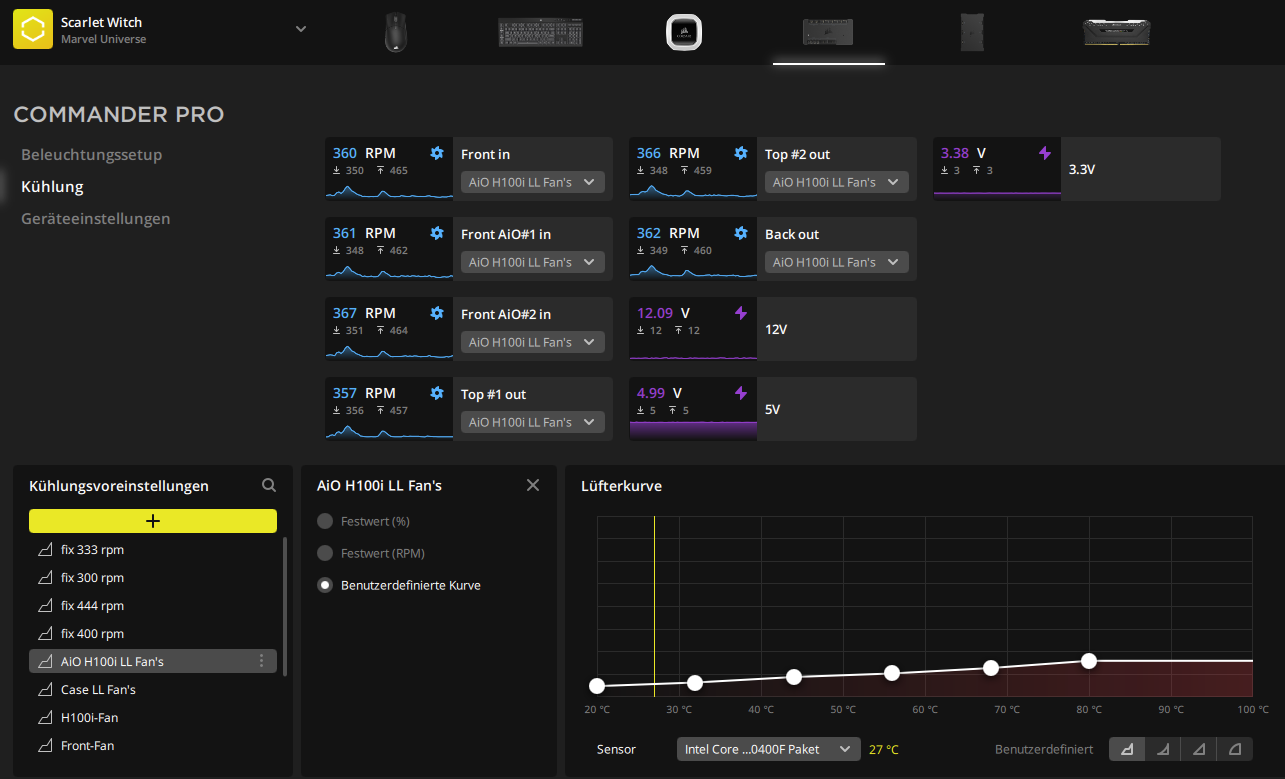Choose Benutzerdefinierte Kurve radio option
1285x779 pixels.
click(324, 585)
